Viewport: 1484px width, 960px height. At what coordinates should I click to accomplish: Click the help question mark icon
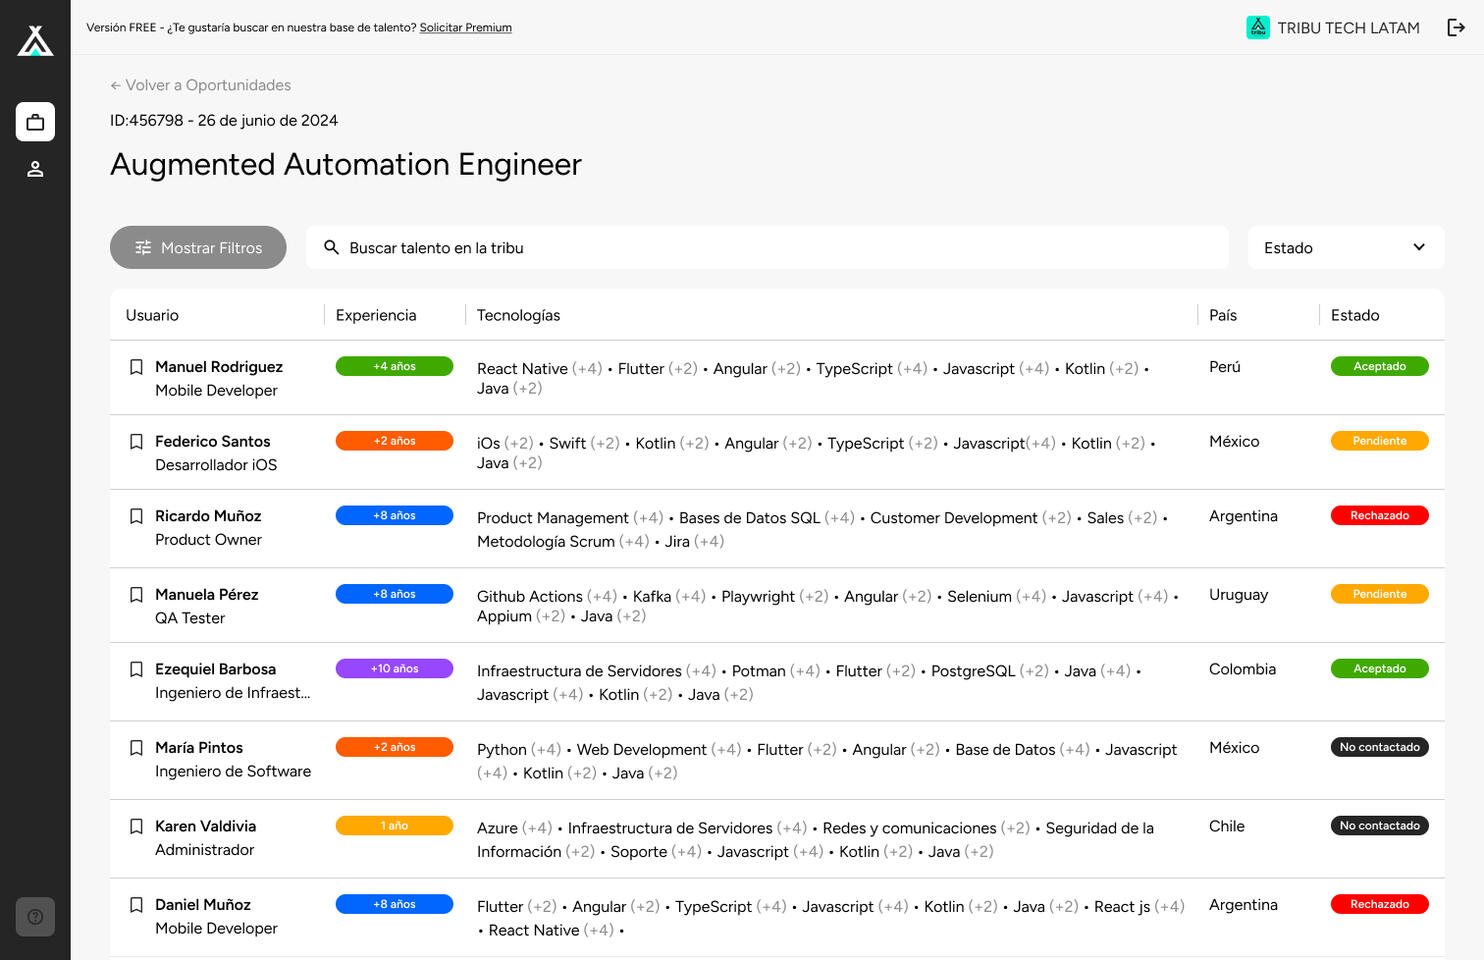[35, 916]
